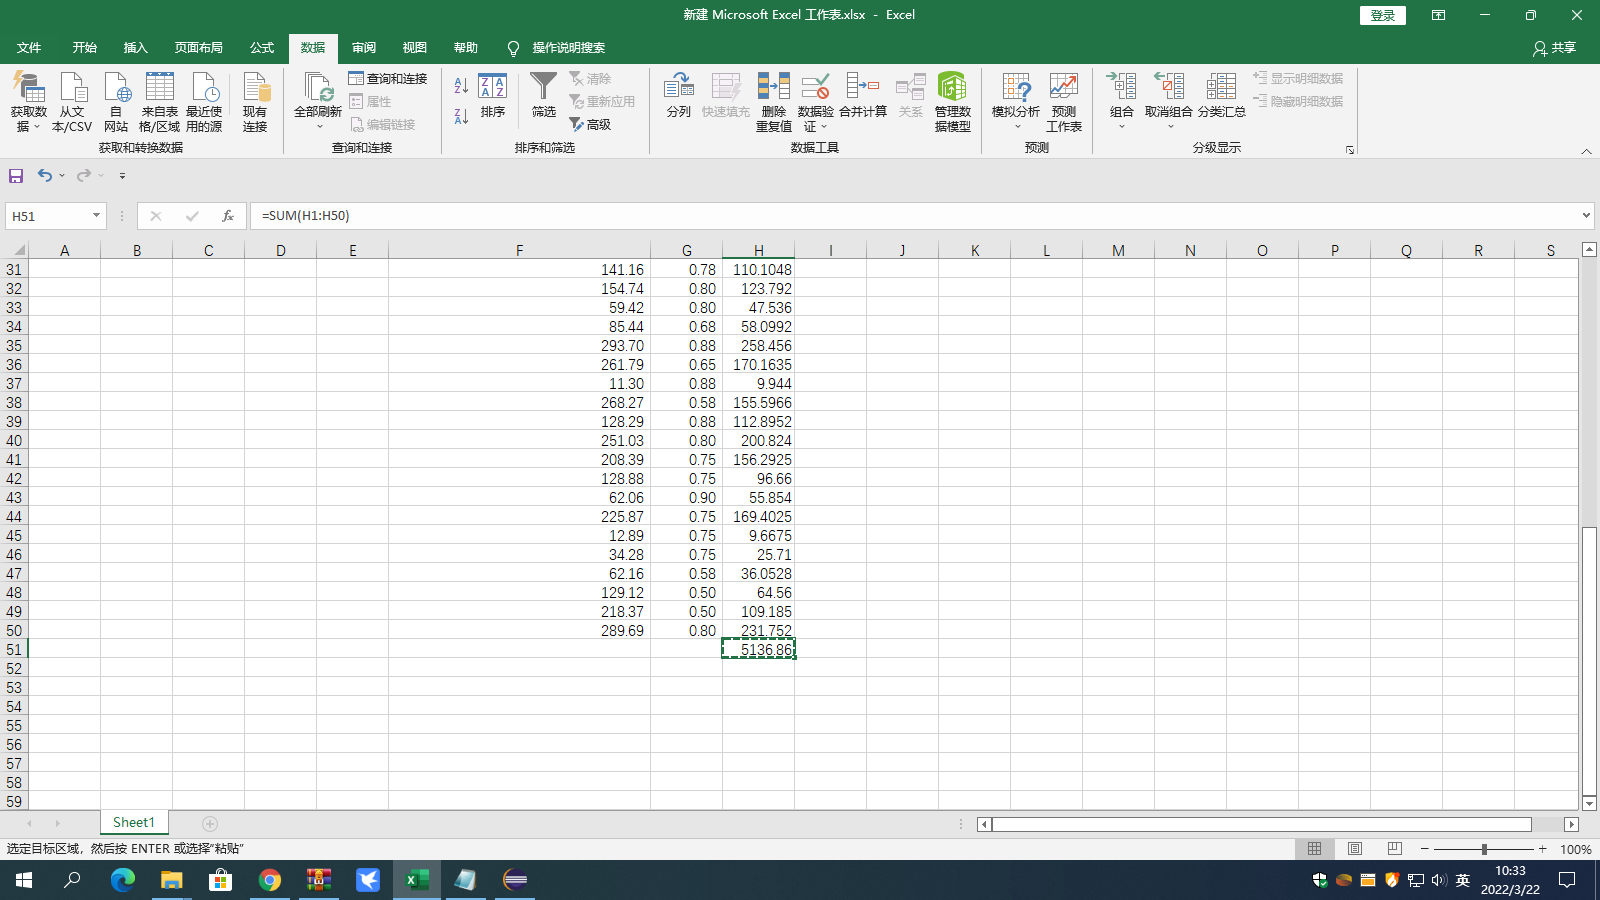
Task: Open Forecast Sheet (预测工作表) tool
Action: click(x=1063, y=100)
